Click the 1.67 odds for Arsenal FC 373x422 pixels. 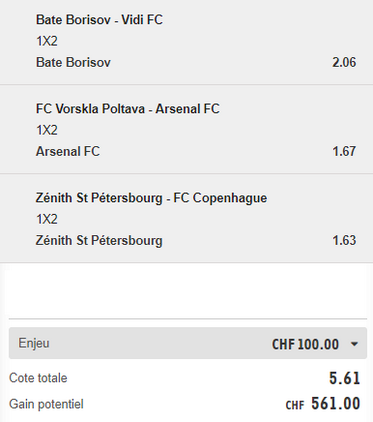tap(344, 151)
